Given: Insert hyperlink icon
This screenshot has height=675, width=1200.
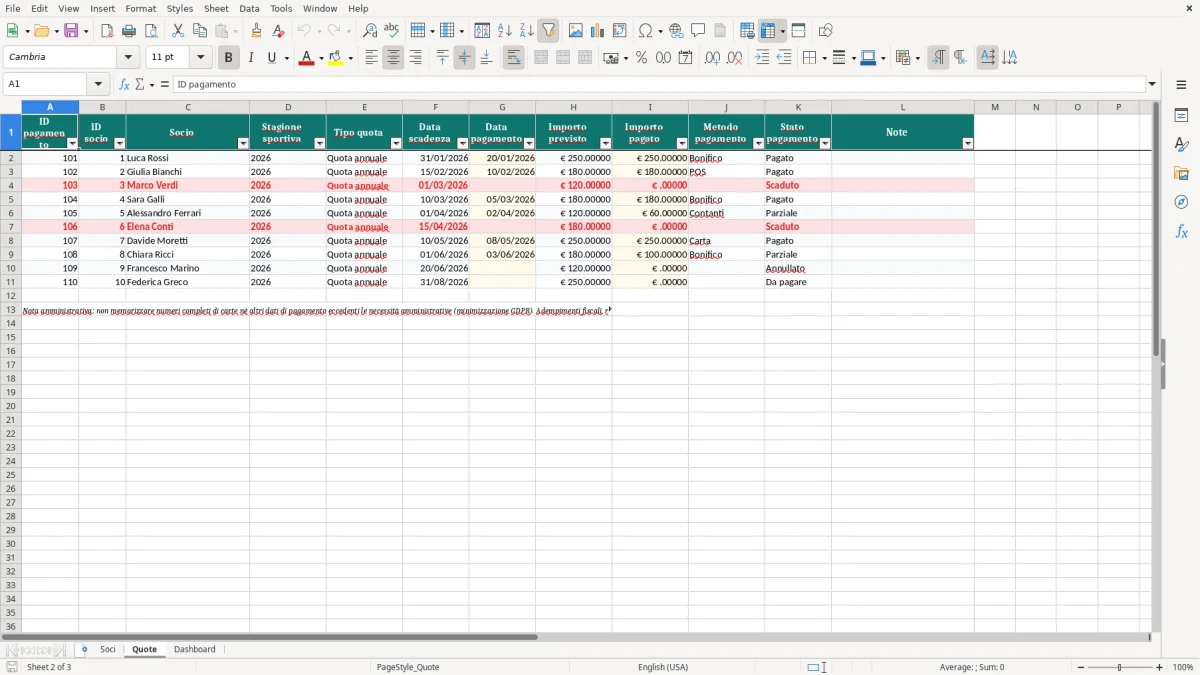Looking at the screenshot, I should point(676,31).
